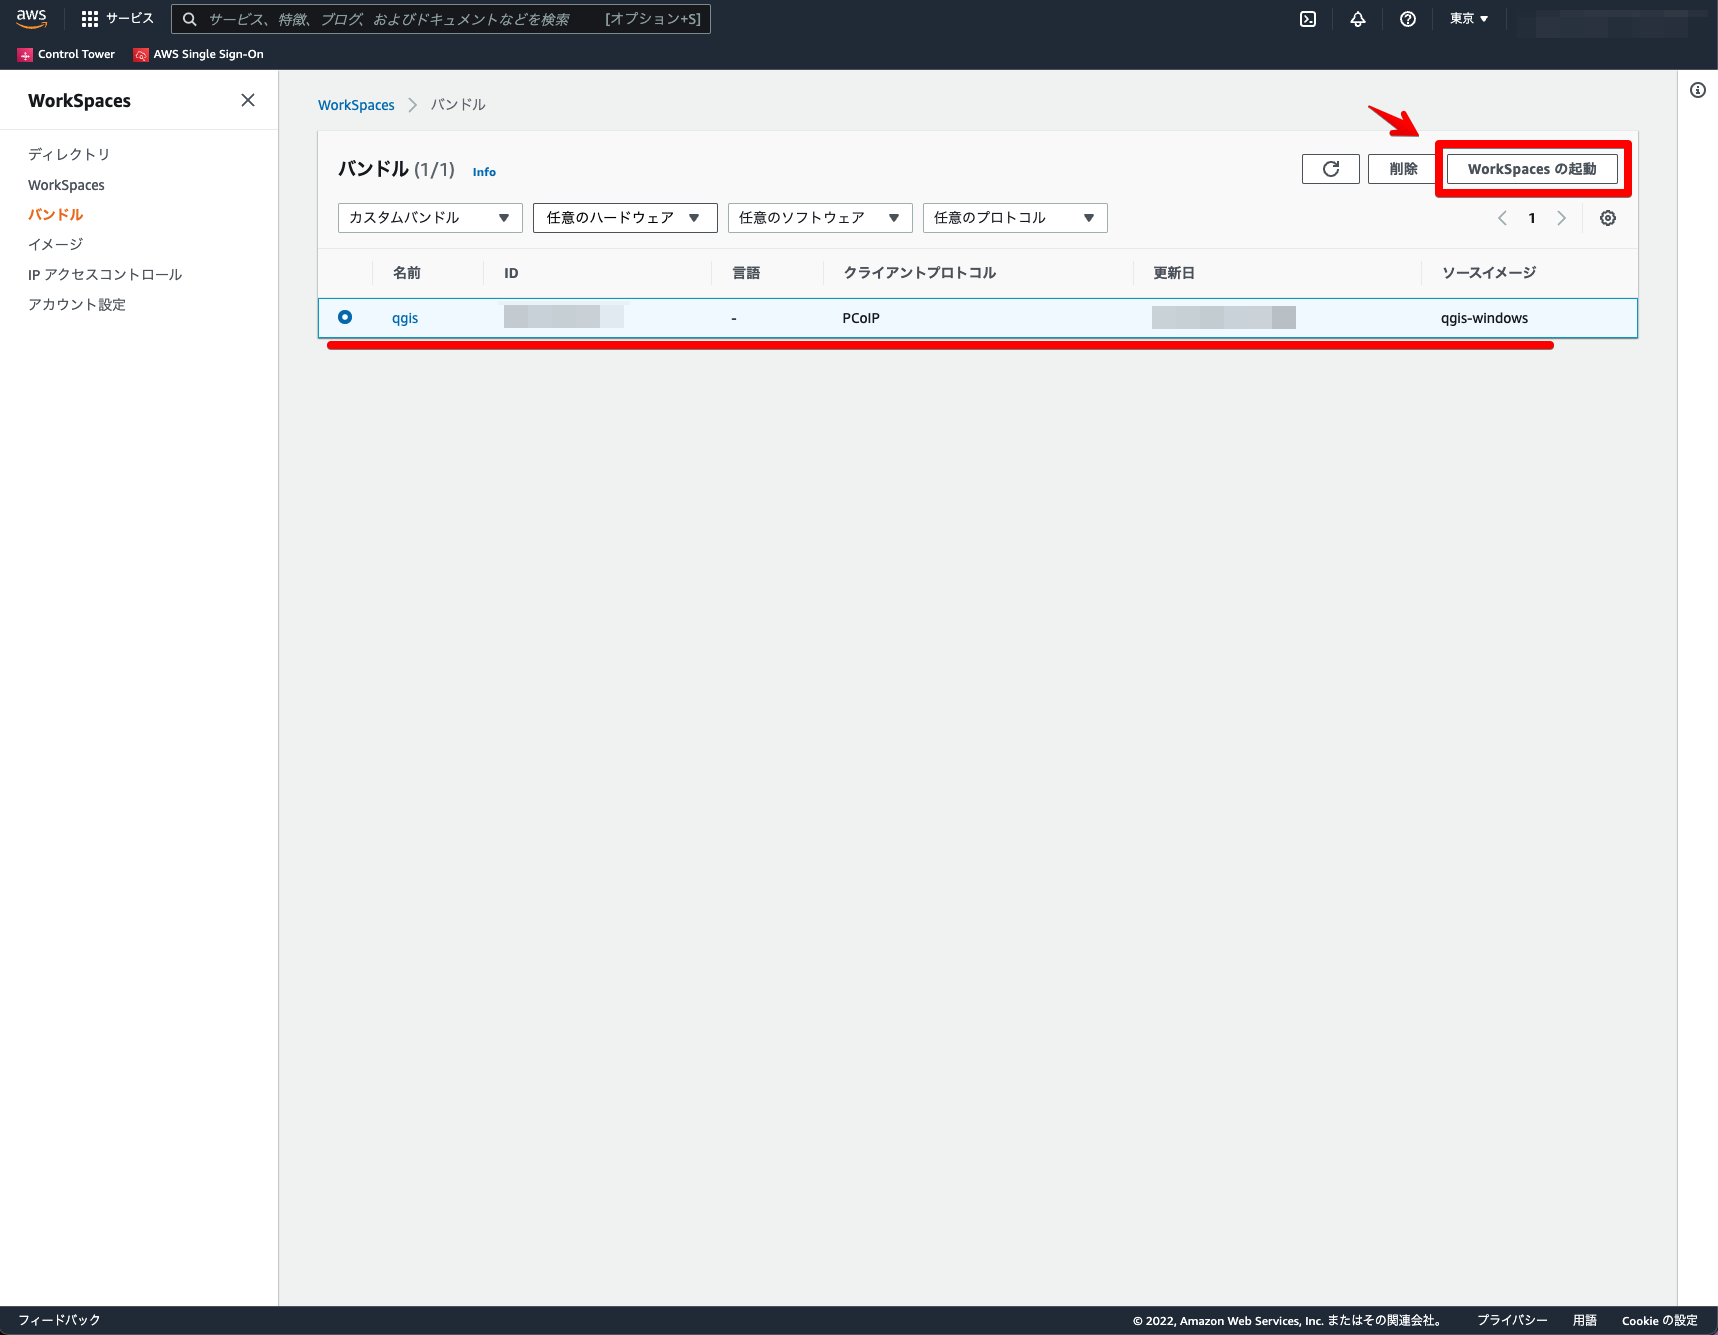The height and width of the screenshot is (1335, 1718).
Task: View notifications via the bell icon
Action: coord(1357,18)
